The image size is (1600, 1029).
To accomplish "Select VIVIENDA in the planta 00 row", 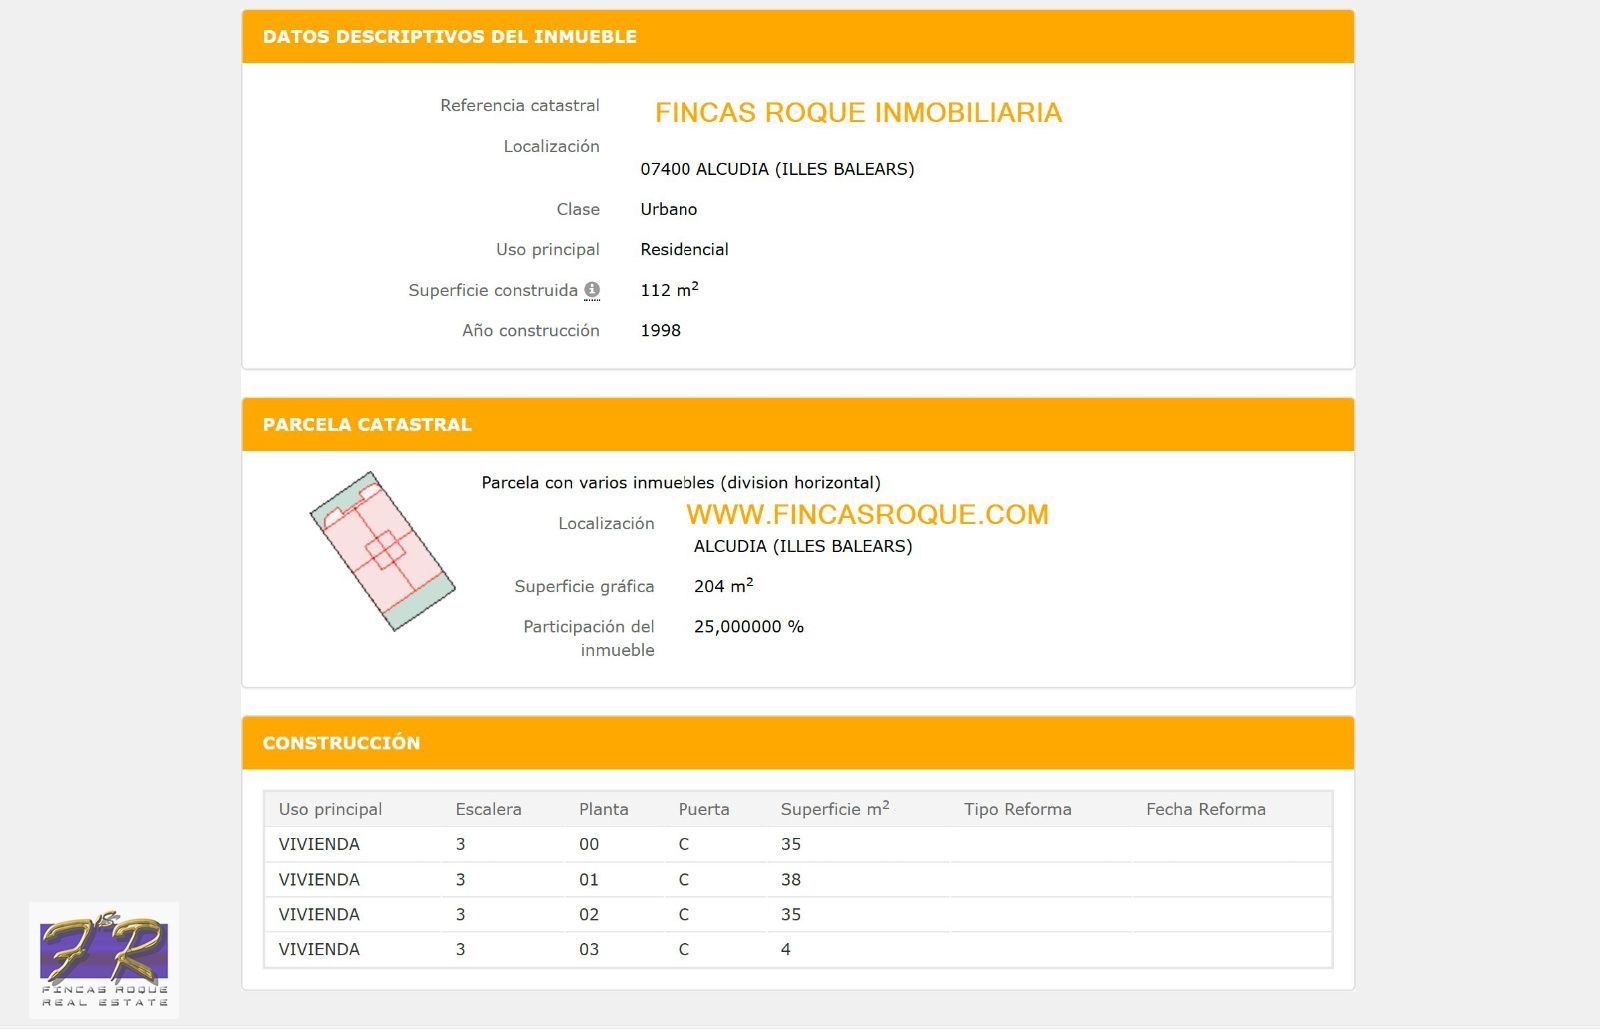I will [x=319, y=844].
